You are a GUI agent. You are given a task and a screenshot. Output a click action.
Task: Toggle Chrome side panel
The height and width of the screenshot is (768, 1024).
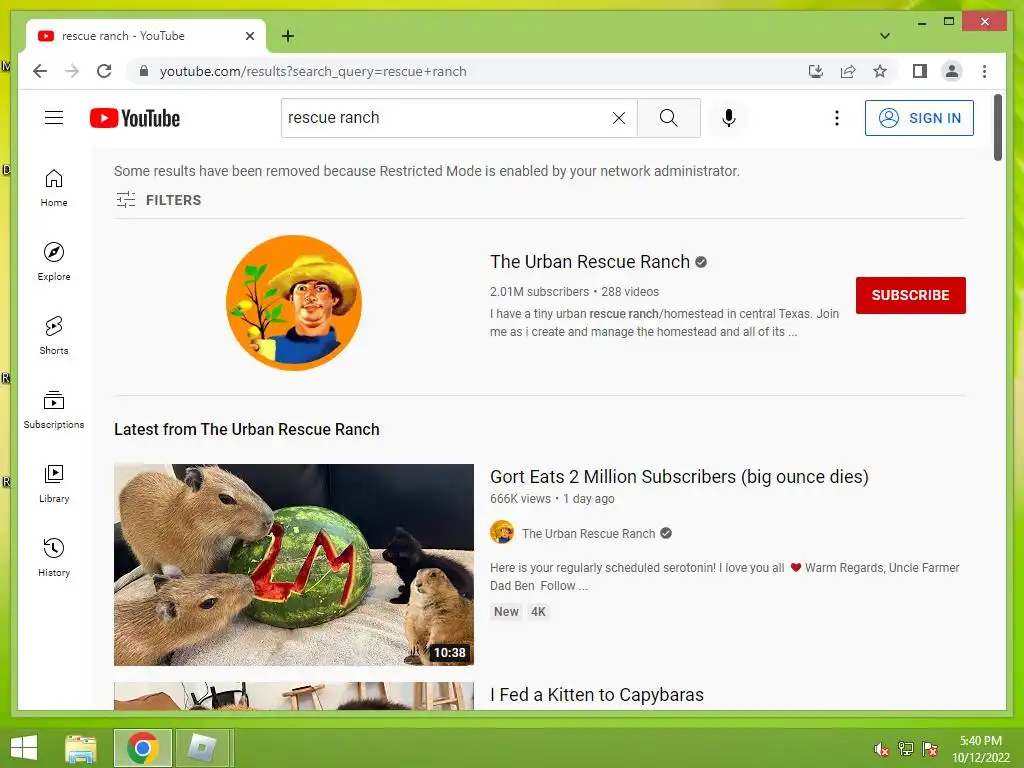920,71
